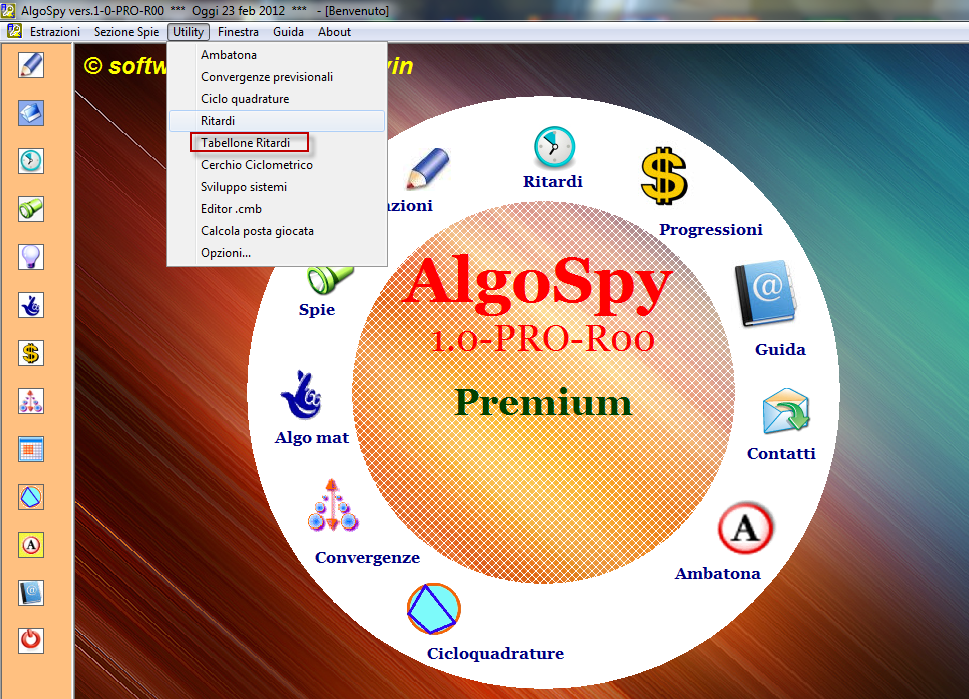
Task: Open the Sezione Spie menu
Action: tap(126, 32)
